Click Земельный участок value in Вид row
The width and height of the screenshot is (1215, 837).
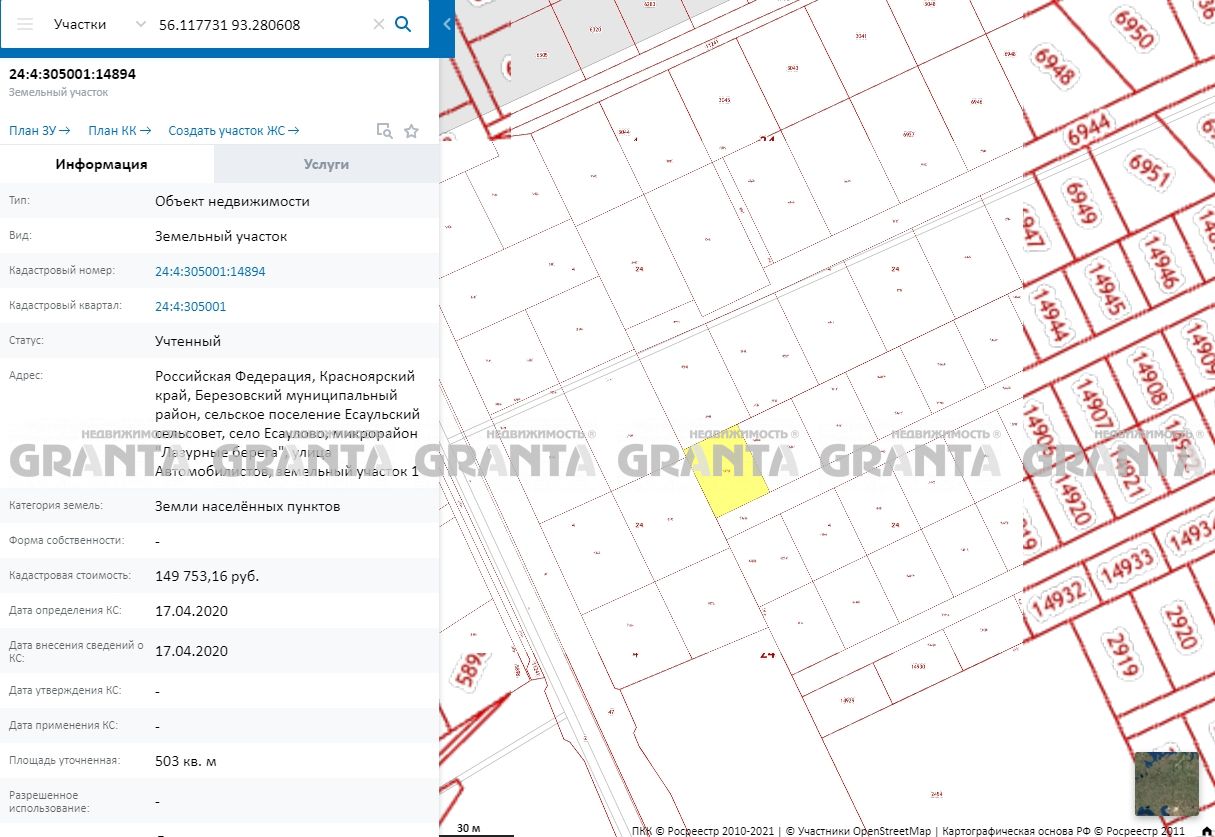[221, 236]
